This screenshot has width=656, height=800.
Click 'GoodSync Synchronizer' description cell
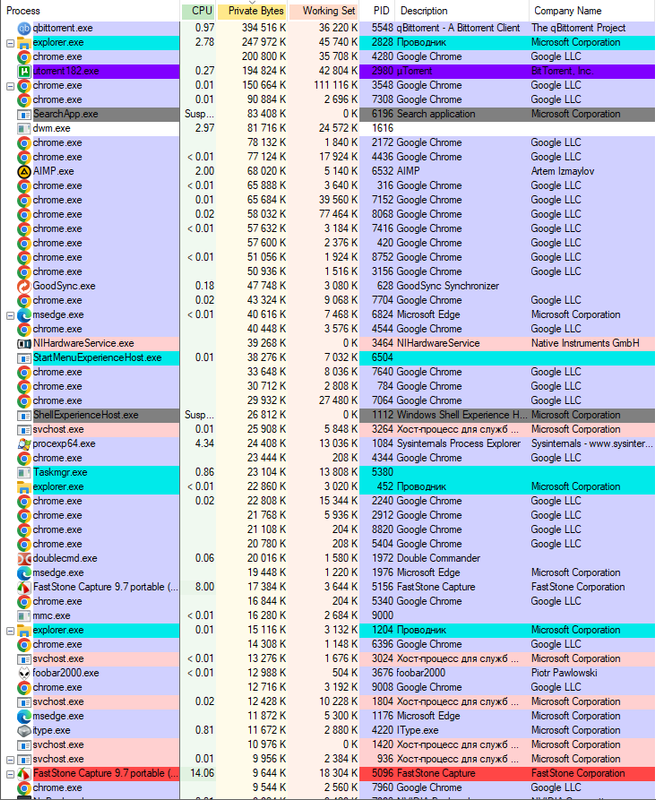(448, 286)
